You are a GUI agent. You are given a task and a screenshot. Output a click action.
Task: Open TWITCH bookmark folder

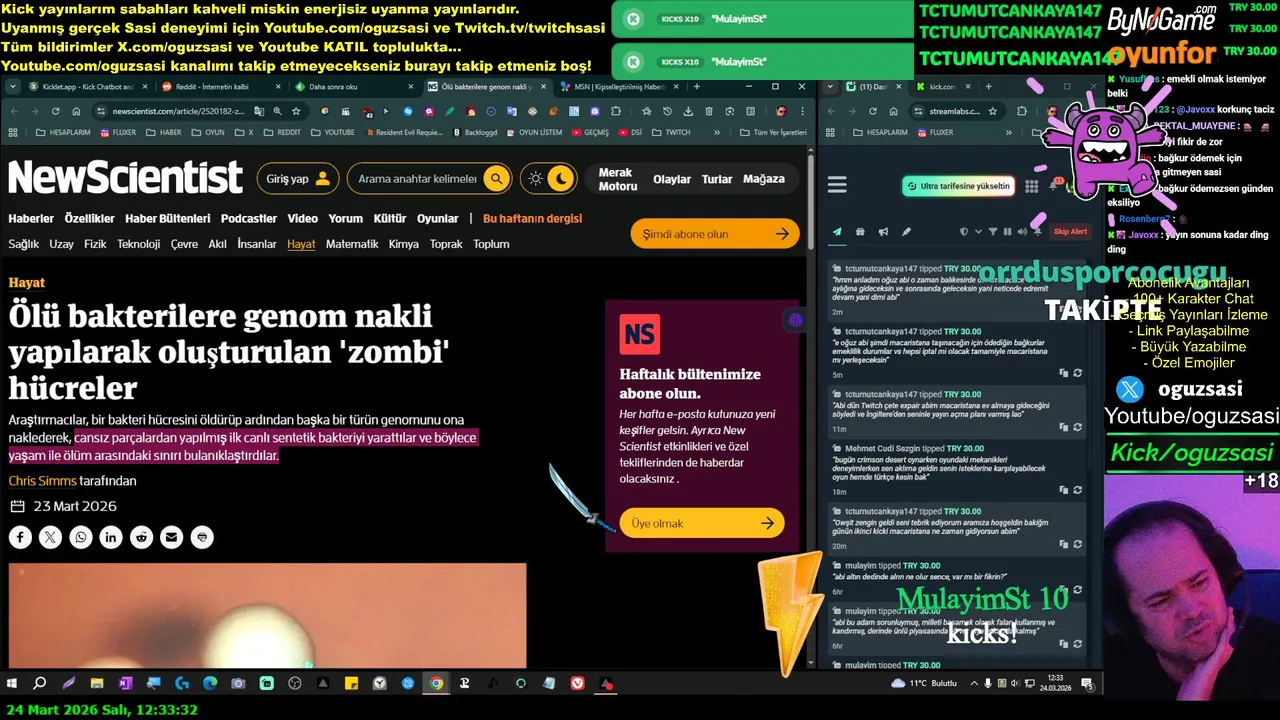coord(670,132)
